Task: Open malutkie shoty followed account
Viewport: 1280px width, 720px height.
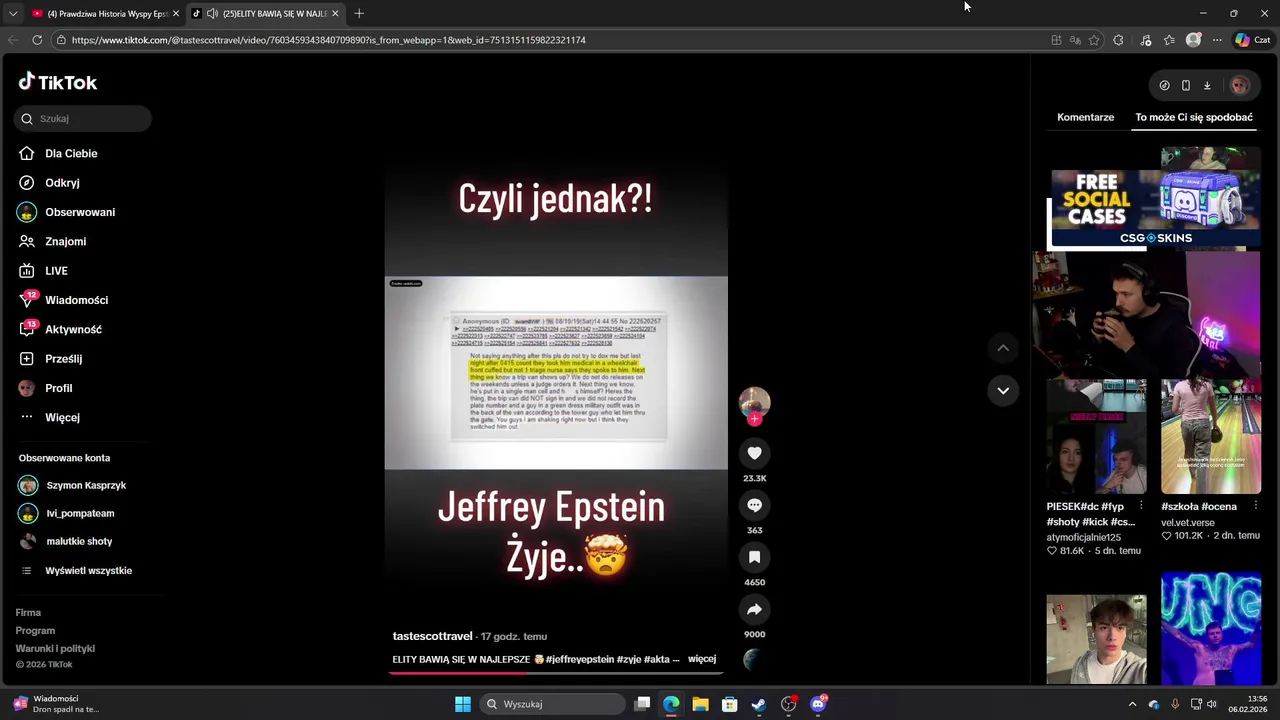Action: coord(65,541)
